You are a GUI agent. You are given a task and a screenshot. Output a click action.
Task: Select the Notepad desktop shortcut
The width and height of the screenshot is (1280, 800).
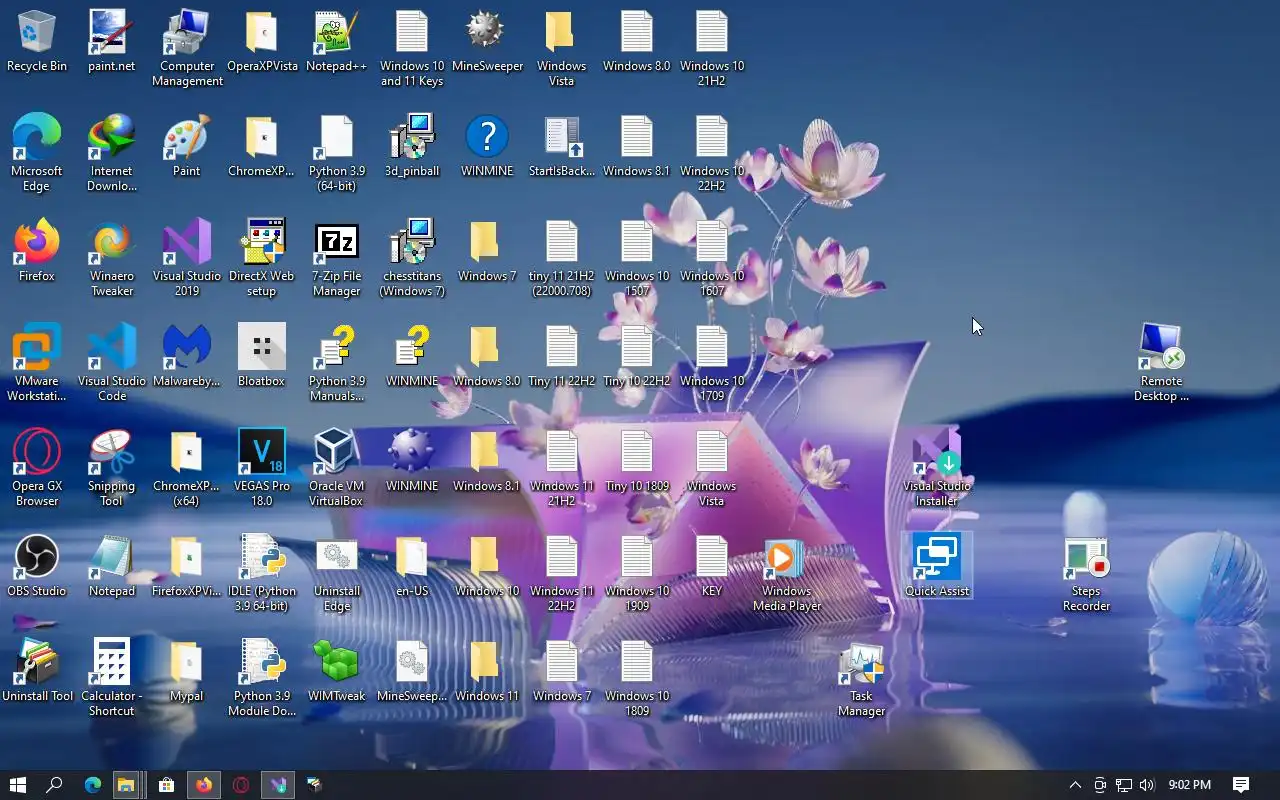tap(112, 566)
